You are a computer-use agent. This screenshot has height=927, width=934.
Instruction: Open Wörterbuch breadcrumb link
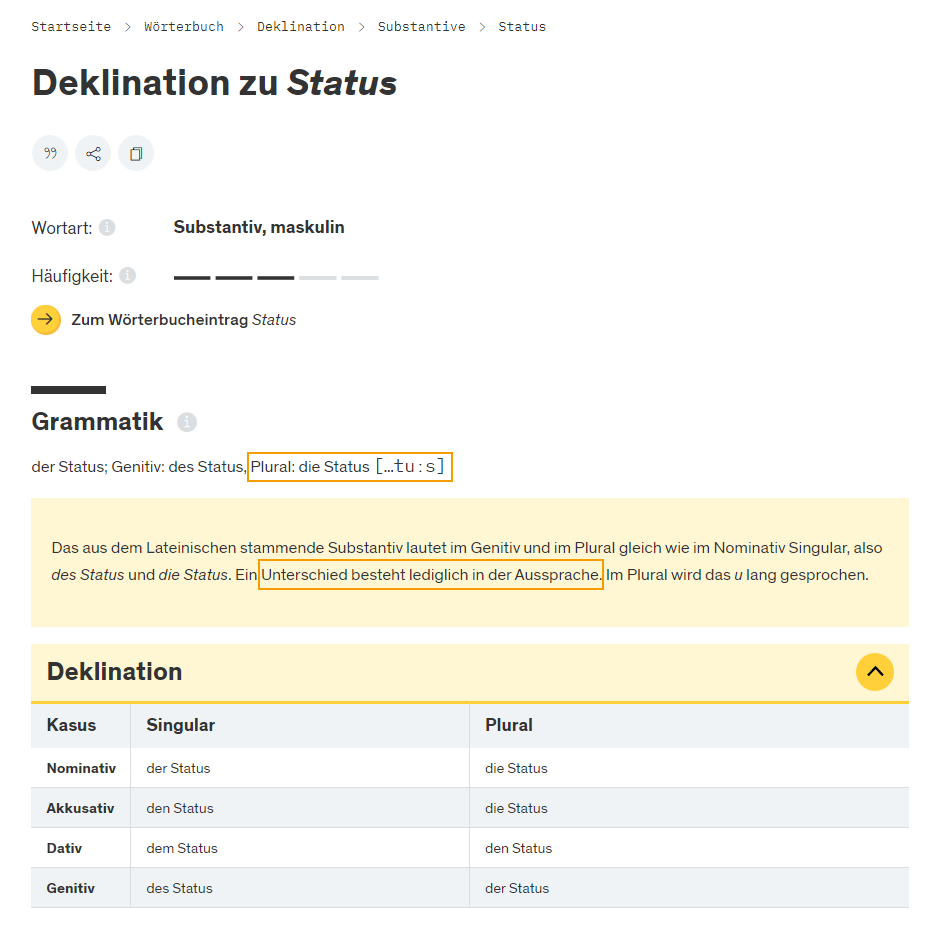pyautogui.click(x=184, y=27)
